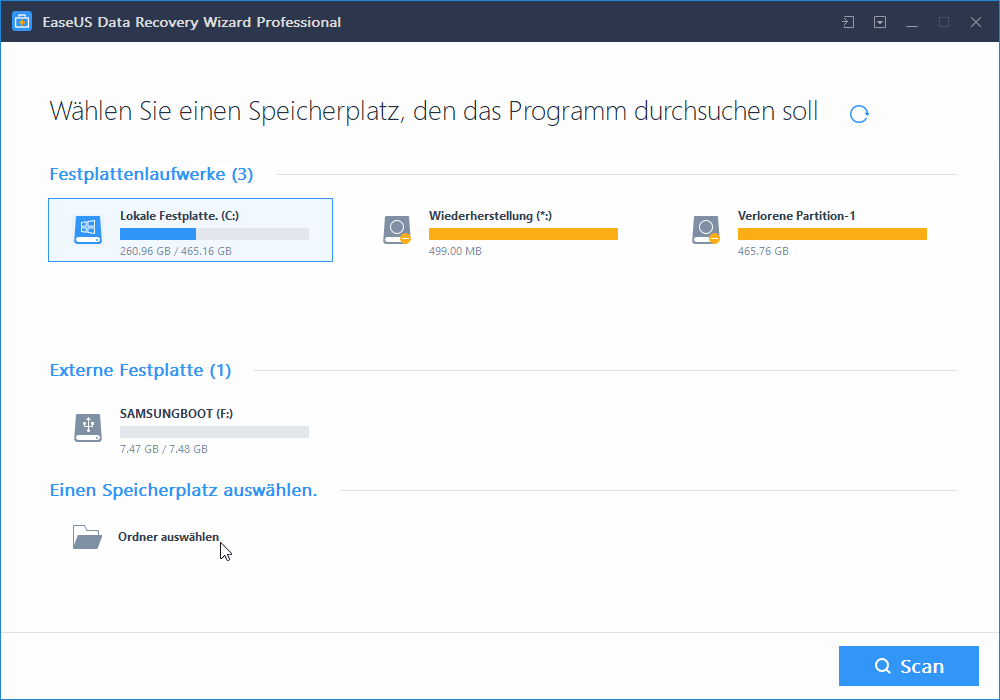Click the Einen Speicherplatz auswählen. heading
This screenshot has height=700, width=1000.
tap(184, 490)
